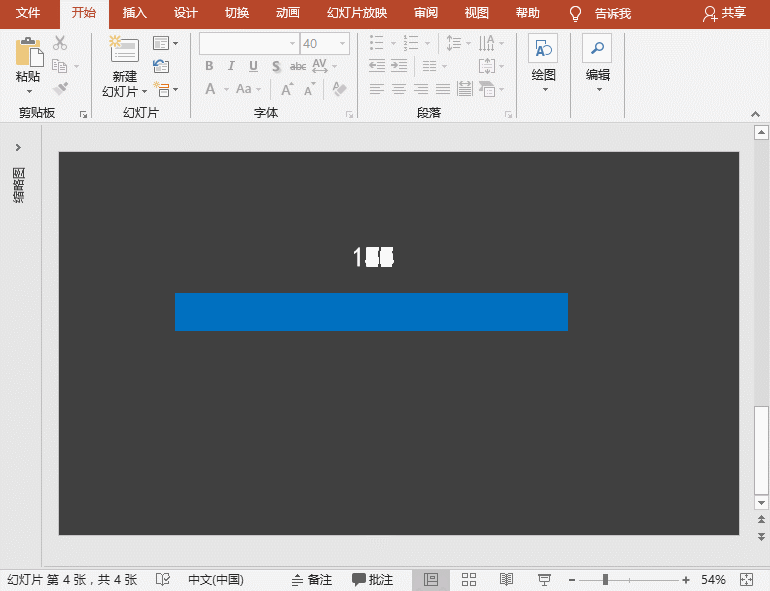The image size is (770, 591).
Task: Toggle the Notes (备注) pane
Action: [311, 580]
